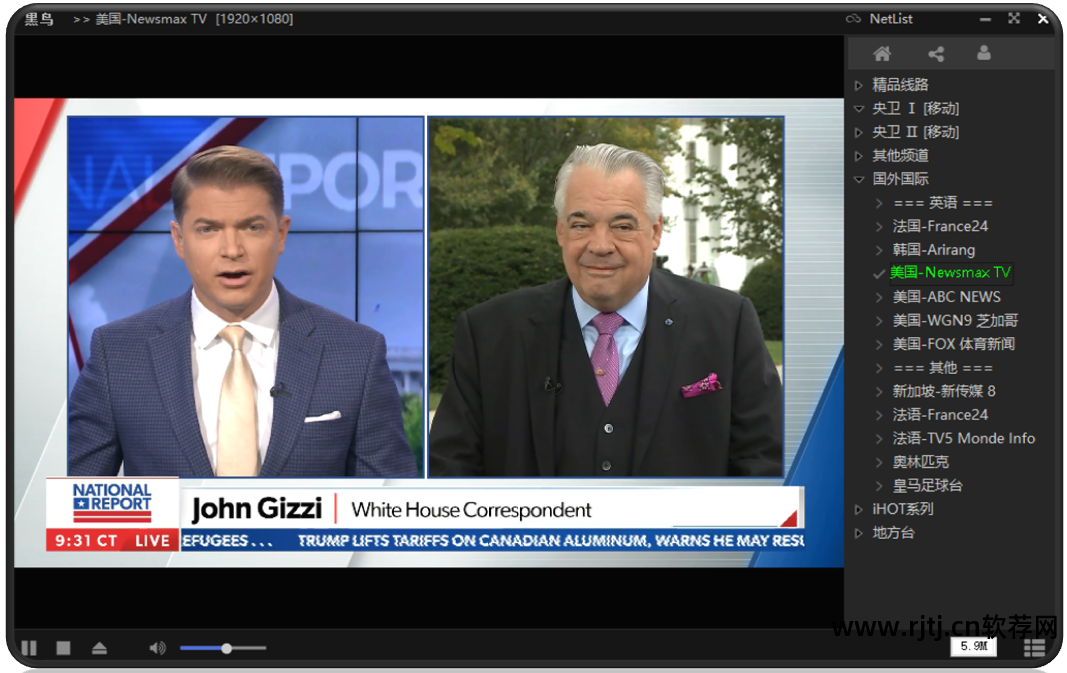Click the 5.9M bitrate status box

pyautogui.click(x=973, y=646)
